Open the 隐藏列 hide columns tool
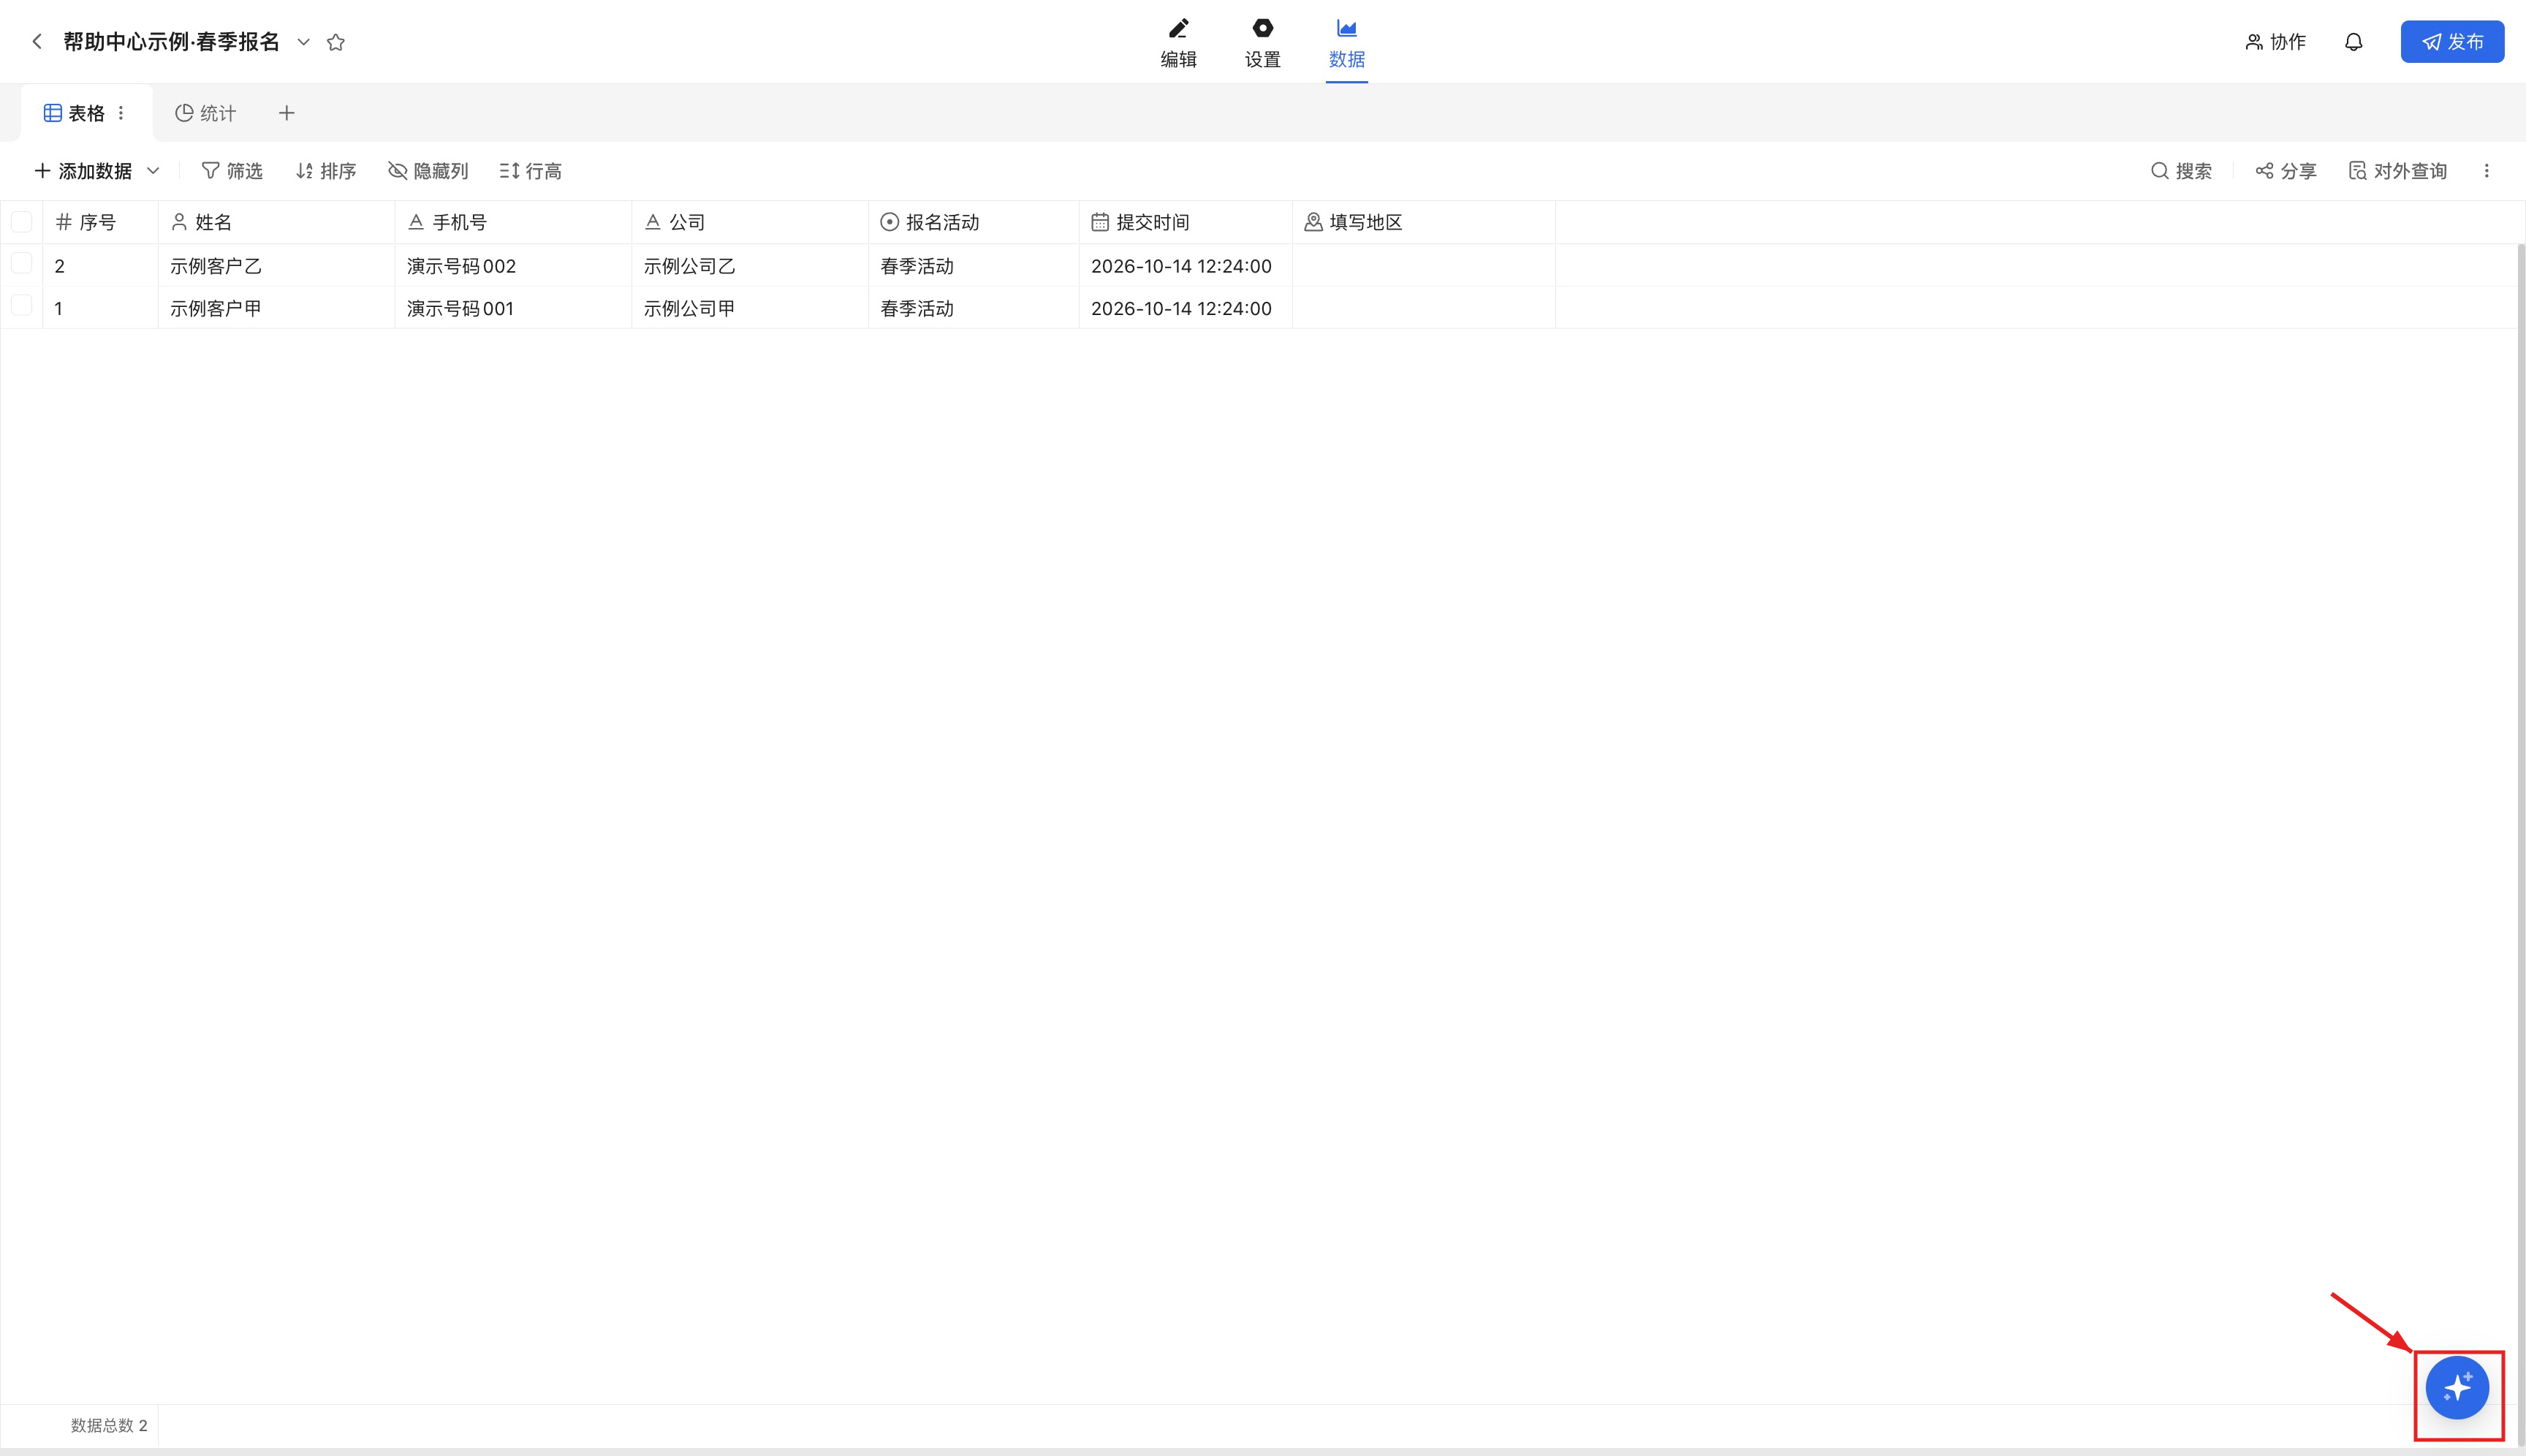The height and width of the screenshot is (1456, 2526). pyautogui.click(x=428, y=171)
